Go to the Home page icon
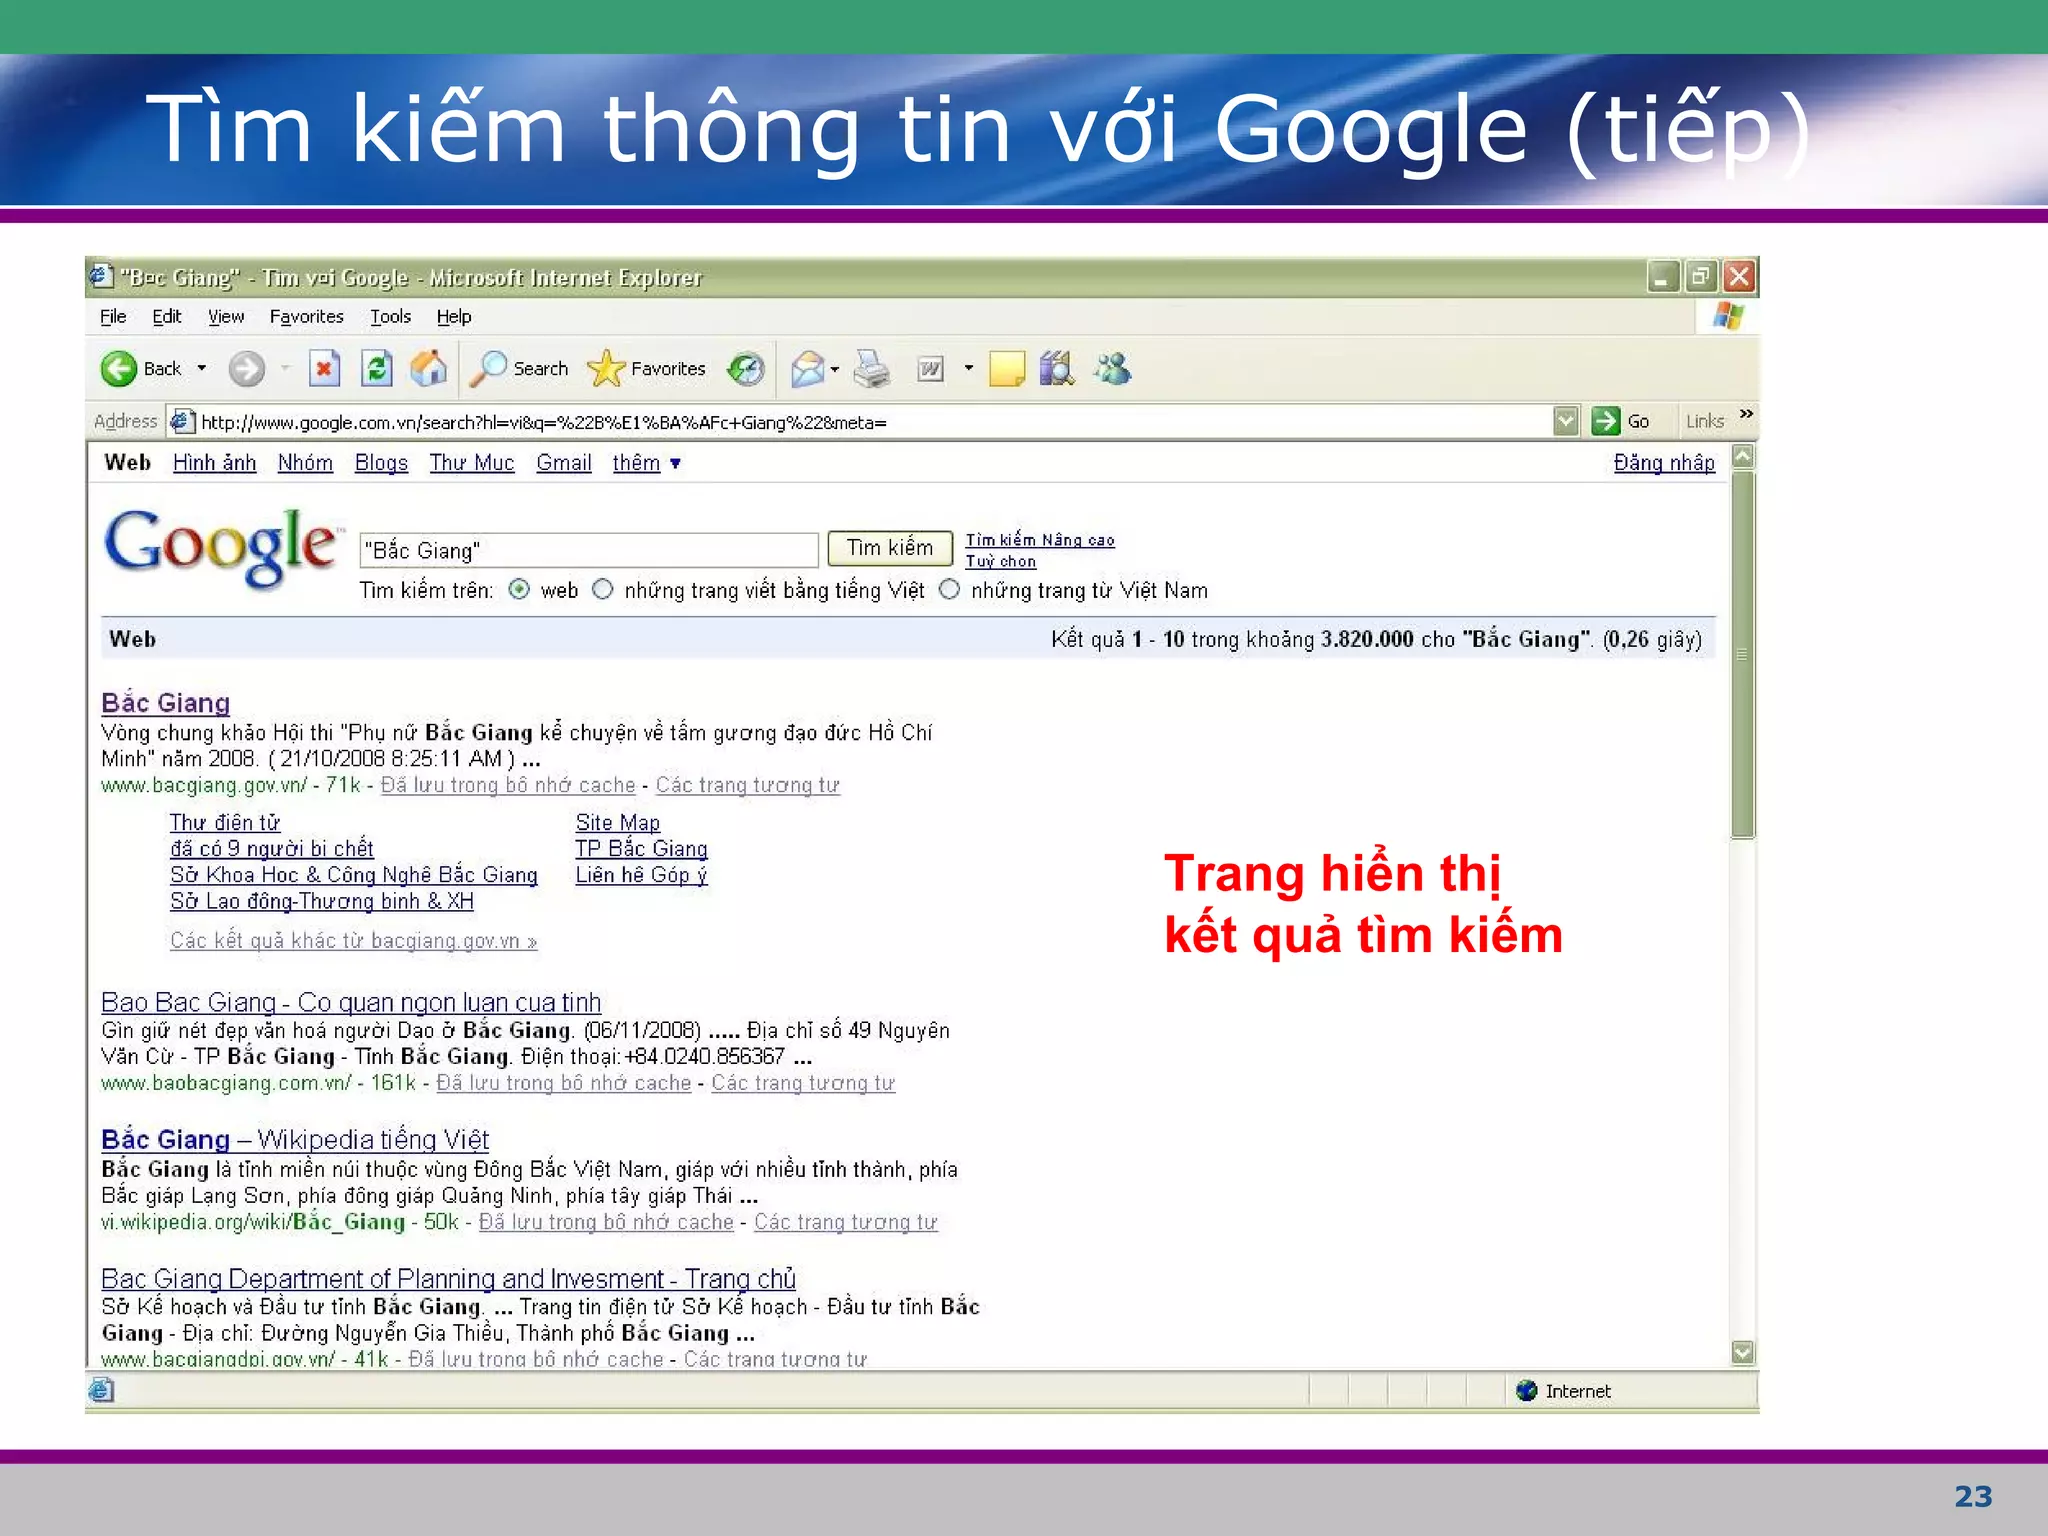Viewport: 2048px width, 1536px height. point(428,369)
